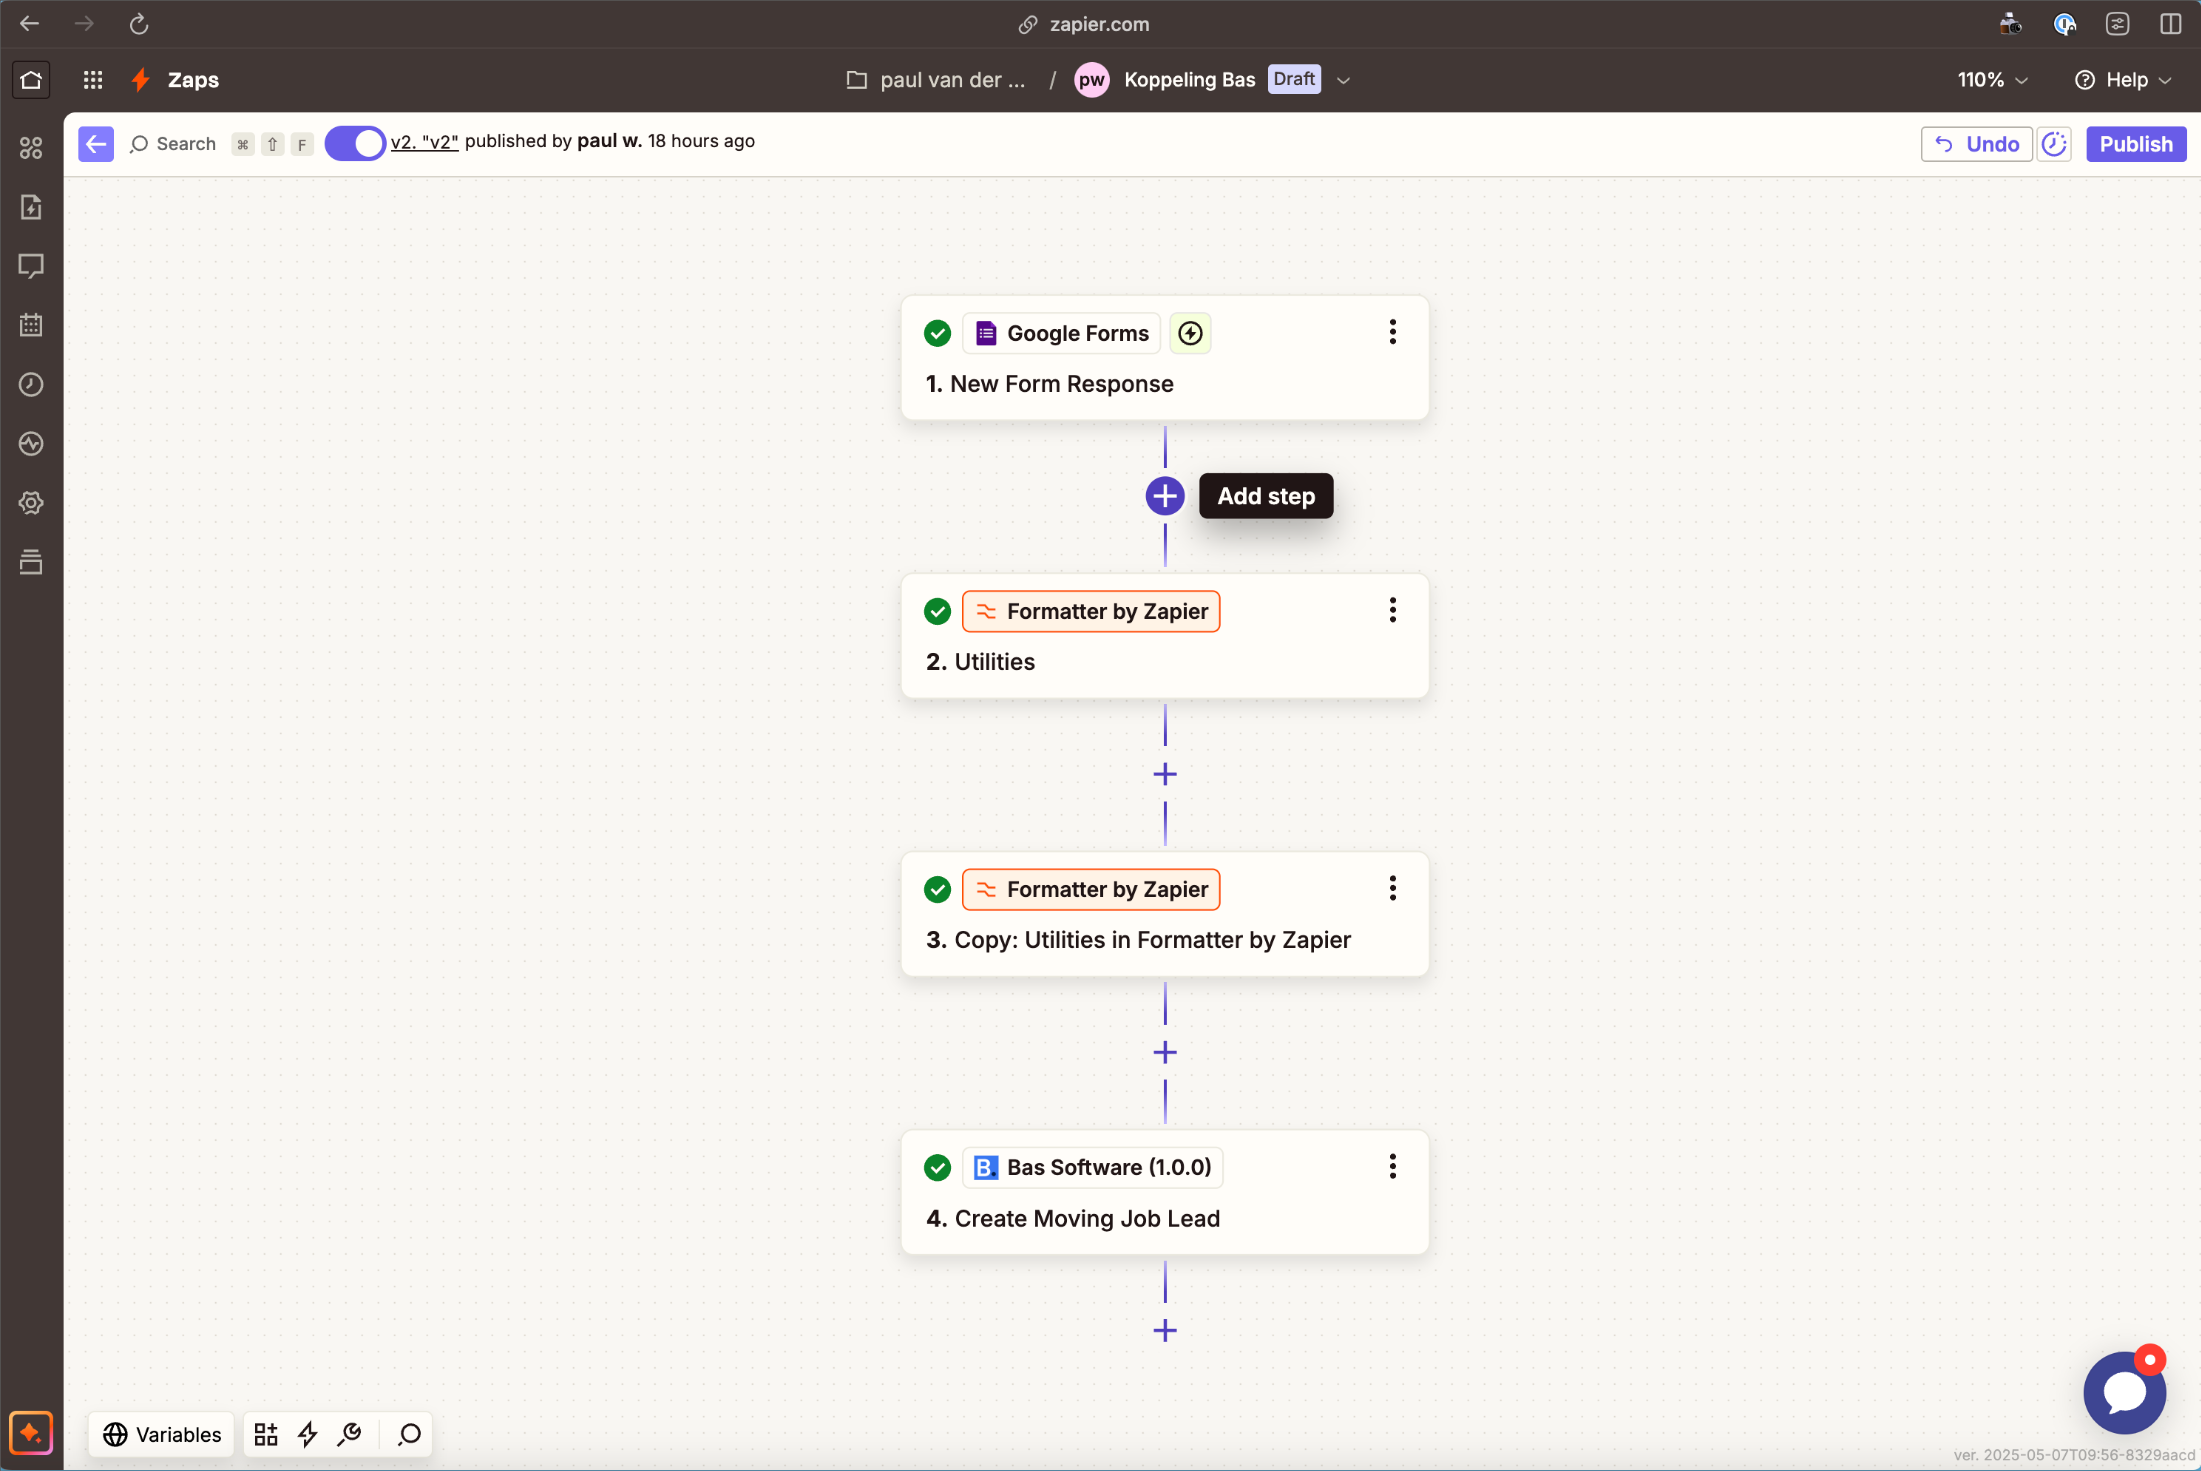
Task: Open options menu for Bas Software step
Action: tap(1393, 1166)
